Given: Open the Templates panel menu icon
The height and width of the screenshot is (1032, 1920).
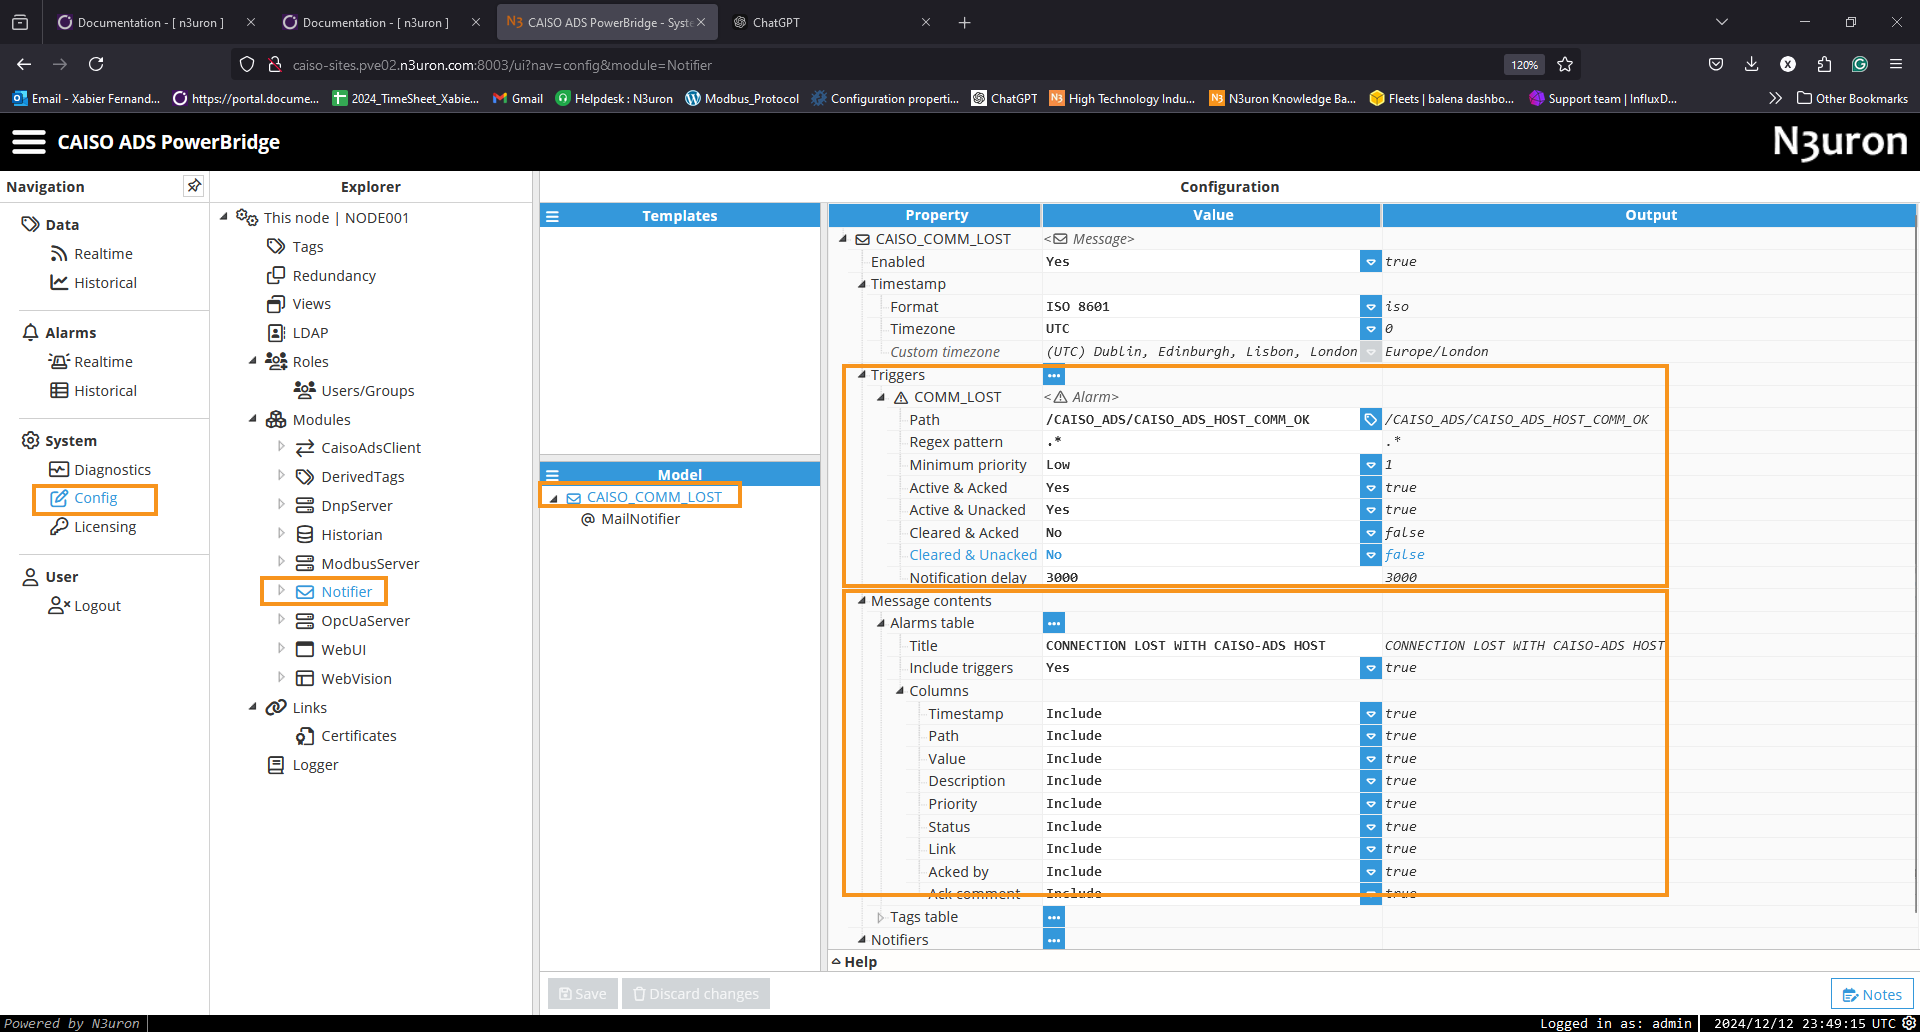Looking at the screenshot, I should click(552, 216).
